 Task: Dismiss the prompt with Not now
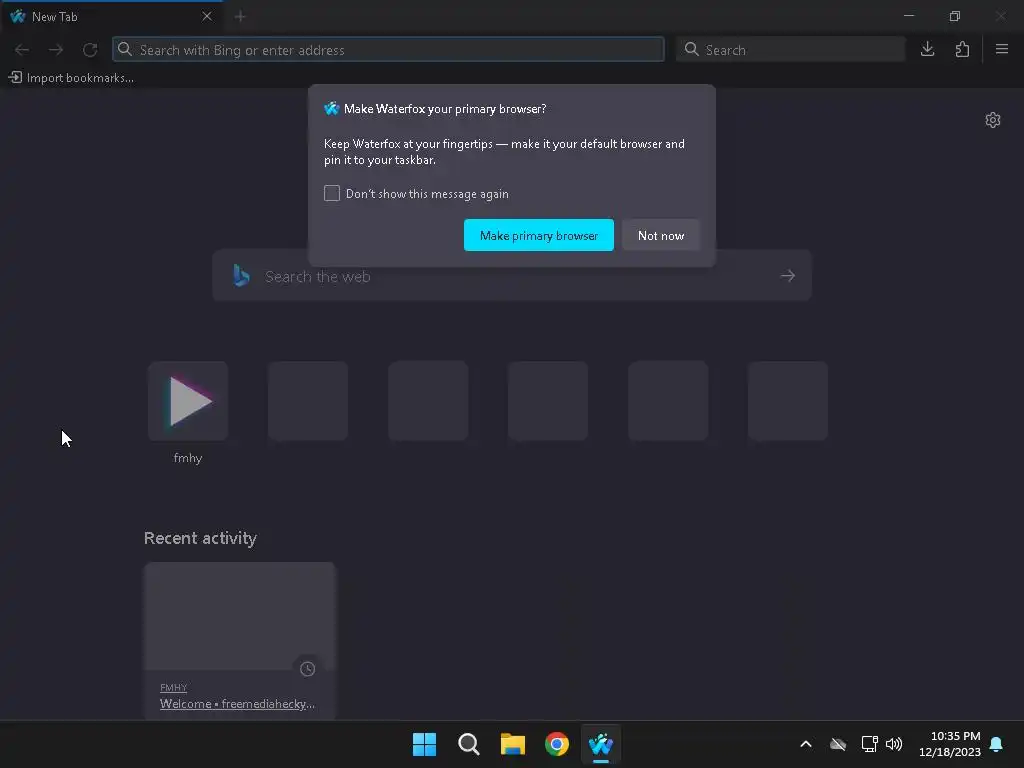(660, 235)
